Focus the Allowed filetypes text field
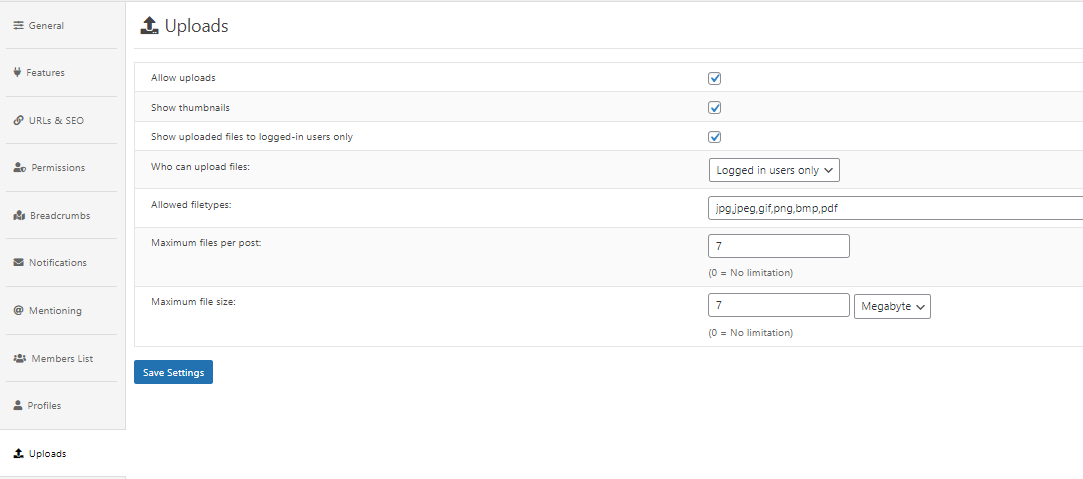This screenshot has width=1083, height=479. coord(895,208)
